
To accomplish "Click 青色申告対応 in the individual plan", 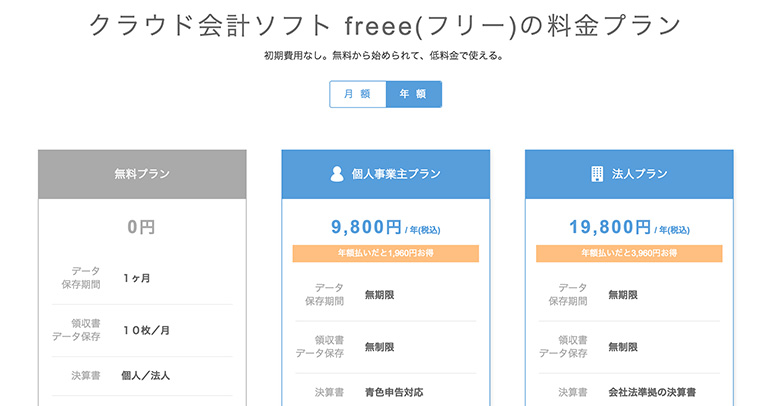I will (x=394, y=391).
